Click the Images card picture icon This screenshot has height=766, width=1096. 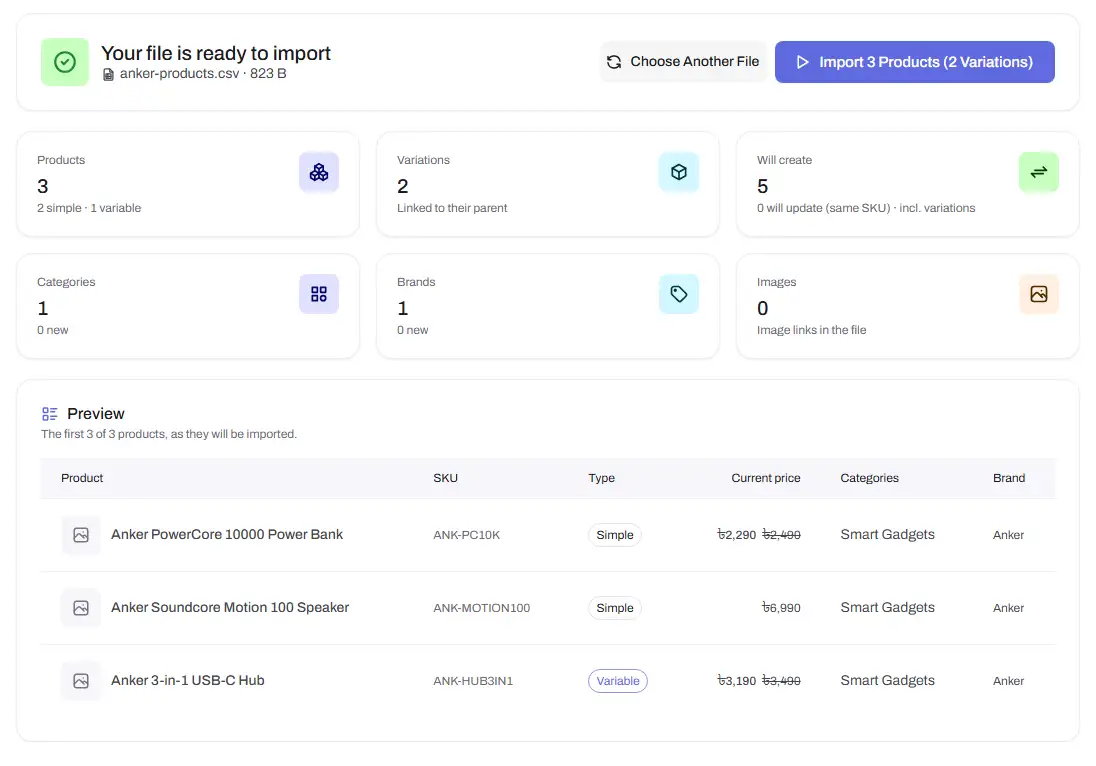[x=1039, y=294]
